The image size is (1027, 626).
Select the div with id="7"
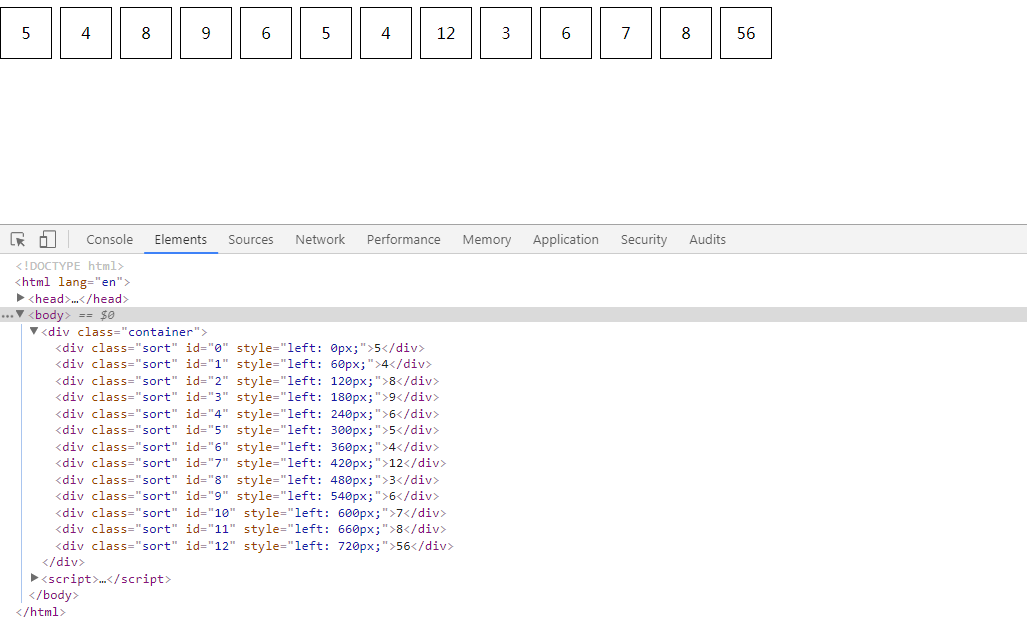click(x=251, y=463)
